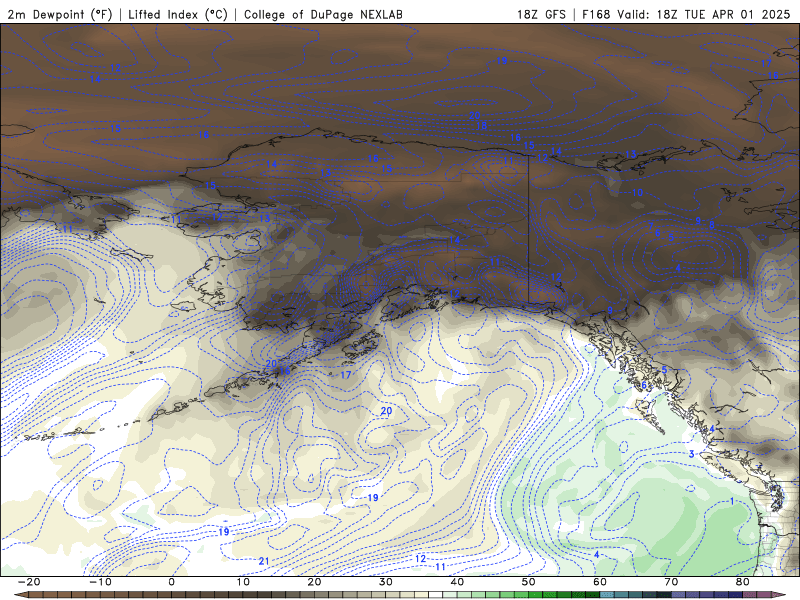This screenshot has height=600, width=800.
Task: Select the "College of DuPage NEXLAB" header text
Action: point(323,14)
